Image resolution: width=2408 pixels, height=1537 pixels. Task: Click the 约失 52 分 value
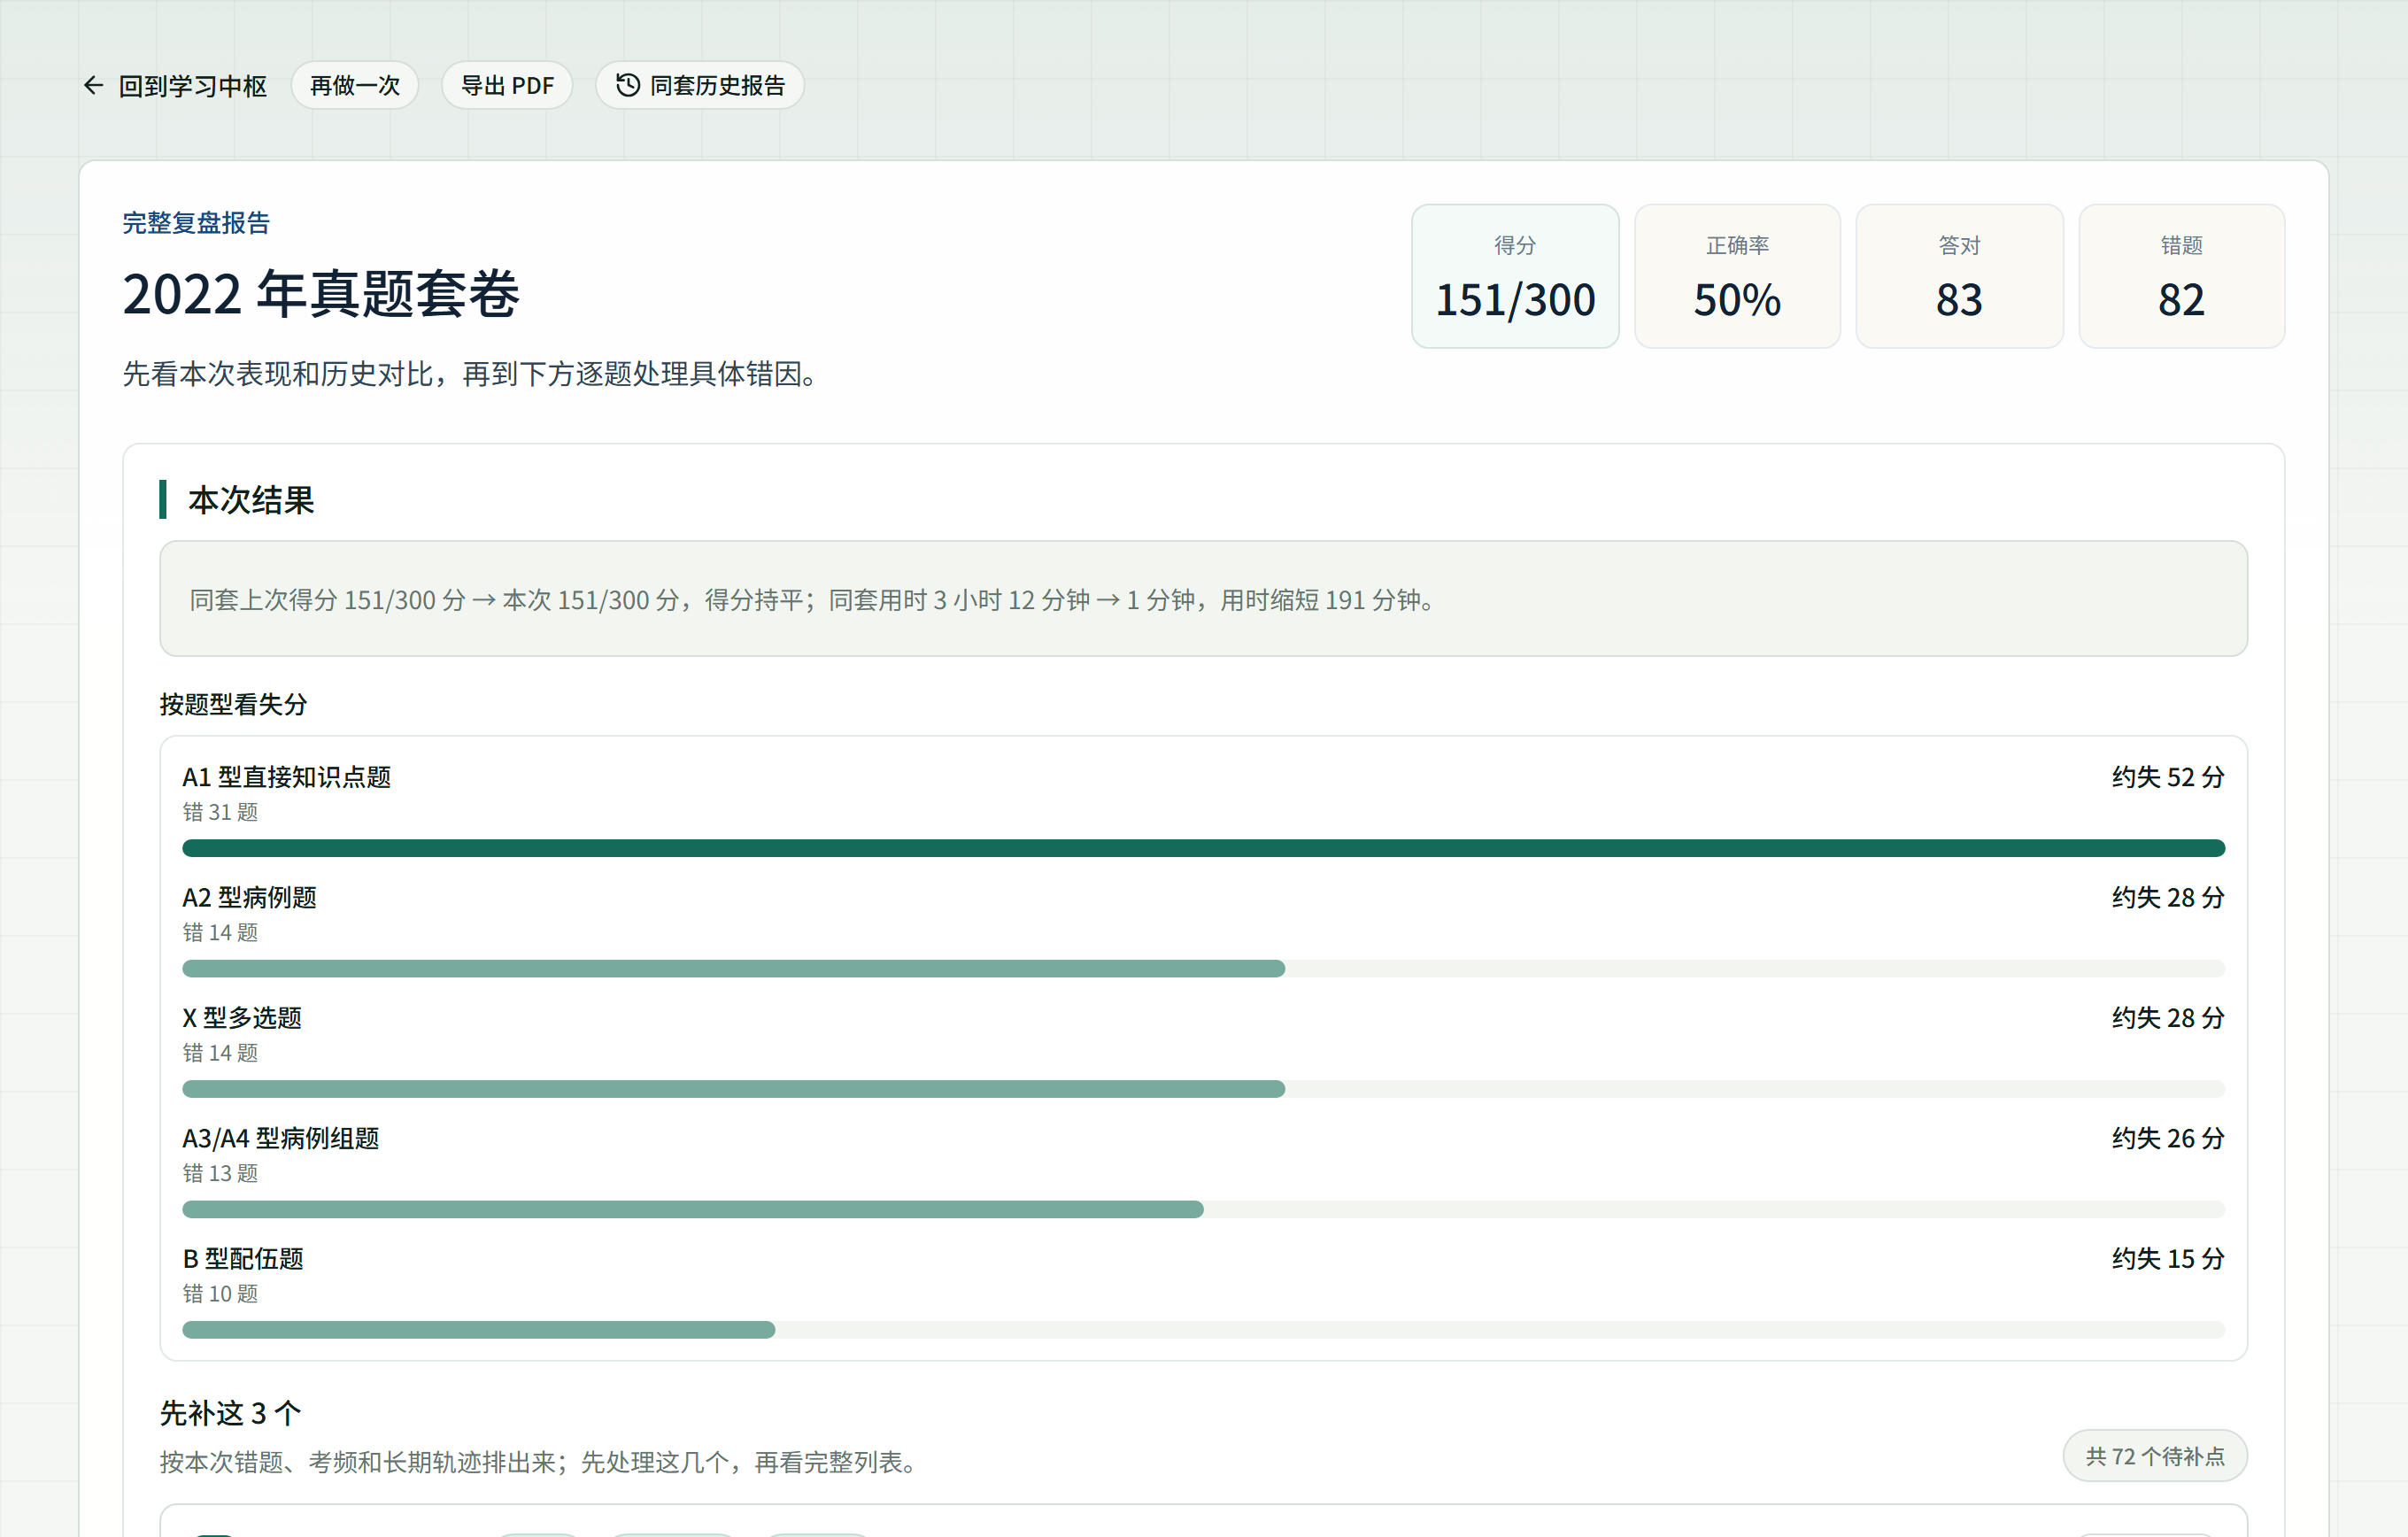[x=2168, y=777]
